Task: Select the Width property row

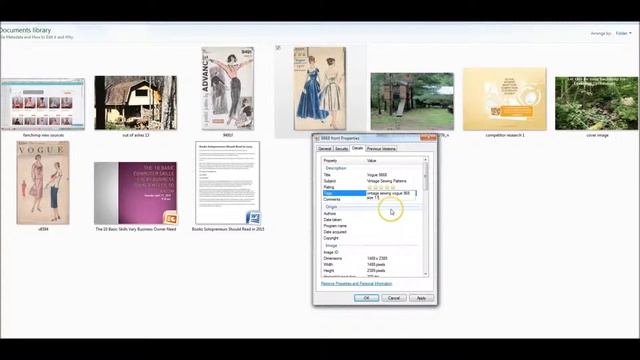Action: point(372,264)
